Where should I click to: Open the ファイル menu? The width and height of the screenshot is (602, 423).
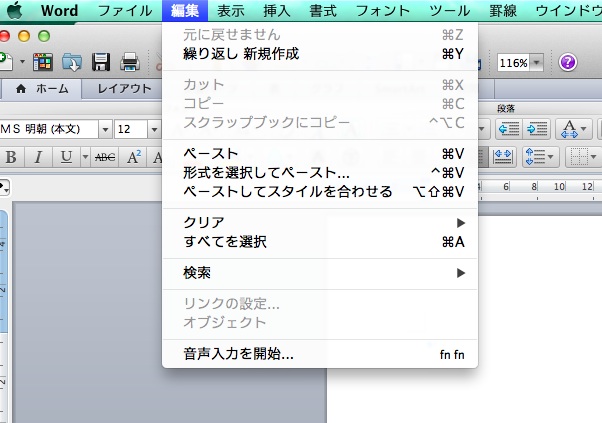pos(125,10)
